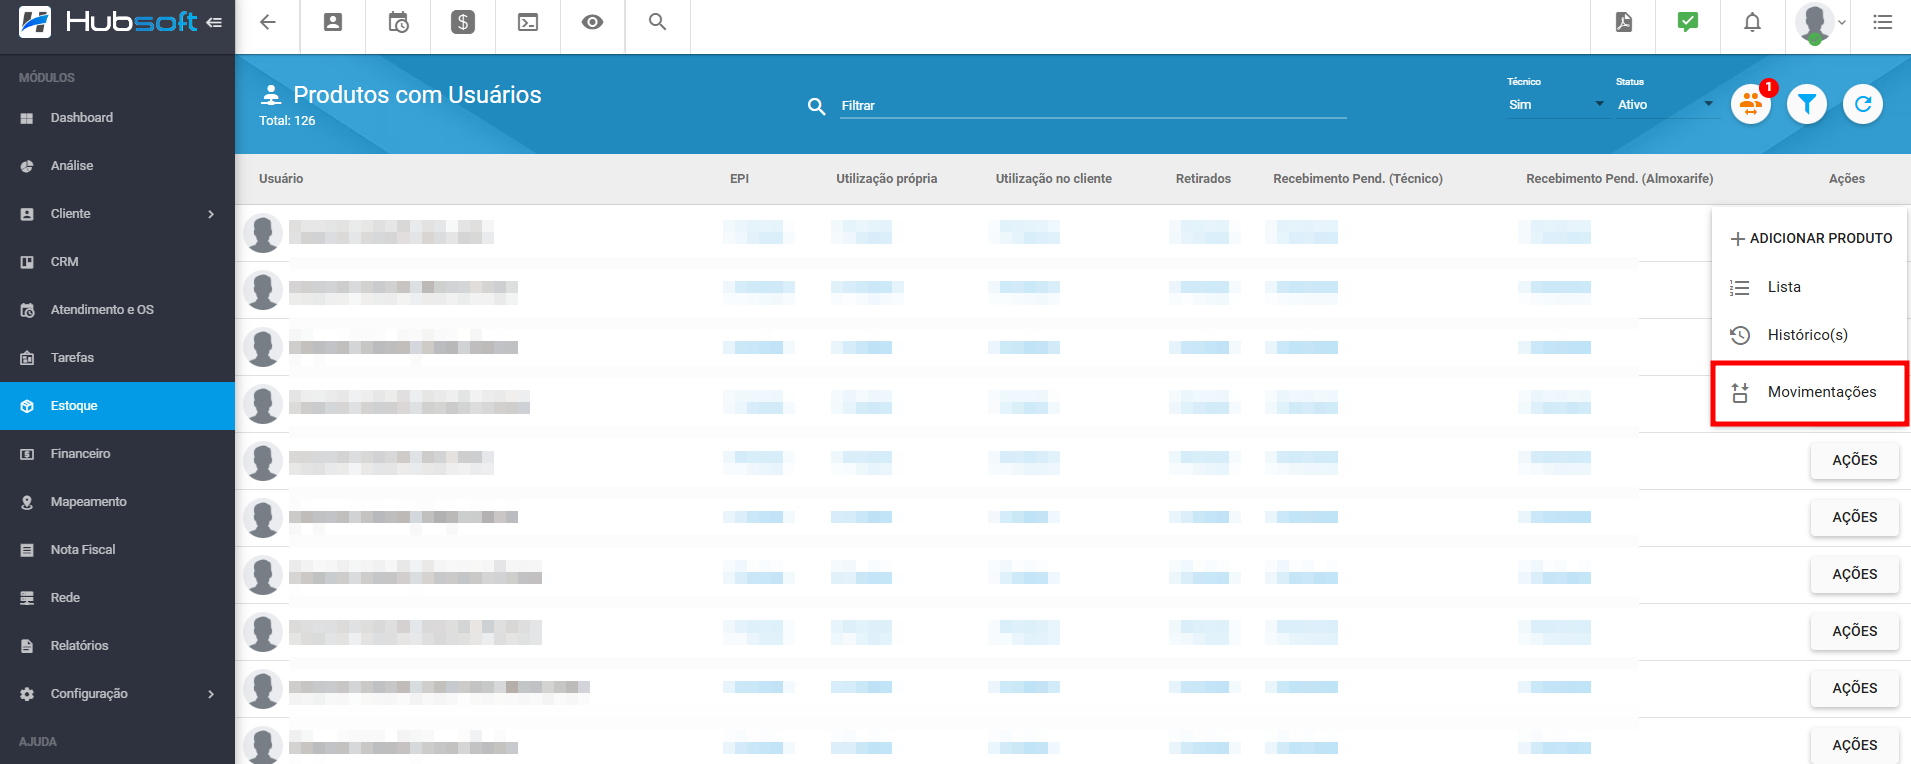Open the notifications bell
The image size is (1911, 764).
[x=1753, y=22]
